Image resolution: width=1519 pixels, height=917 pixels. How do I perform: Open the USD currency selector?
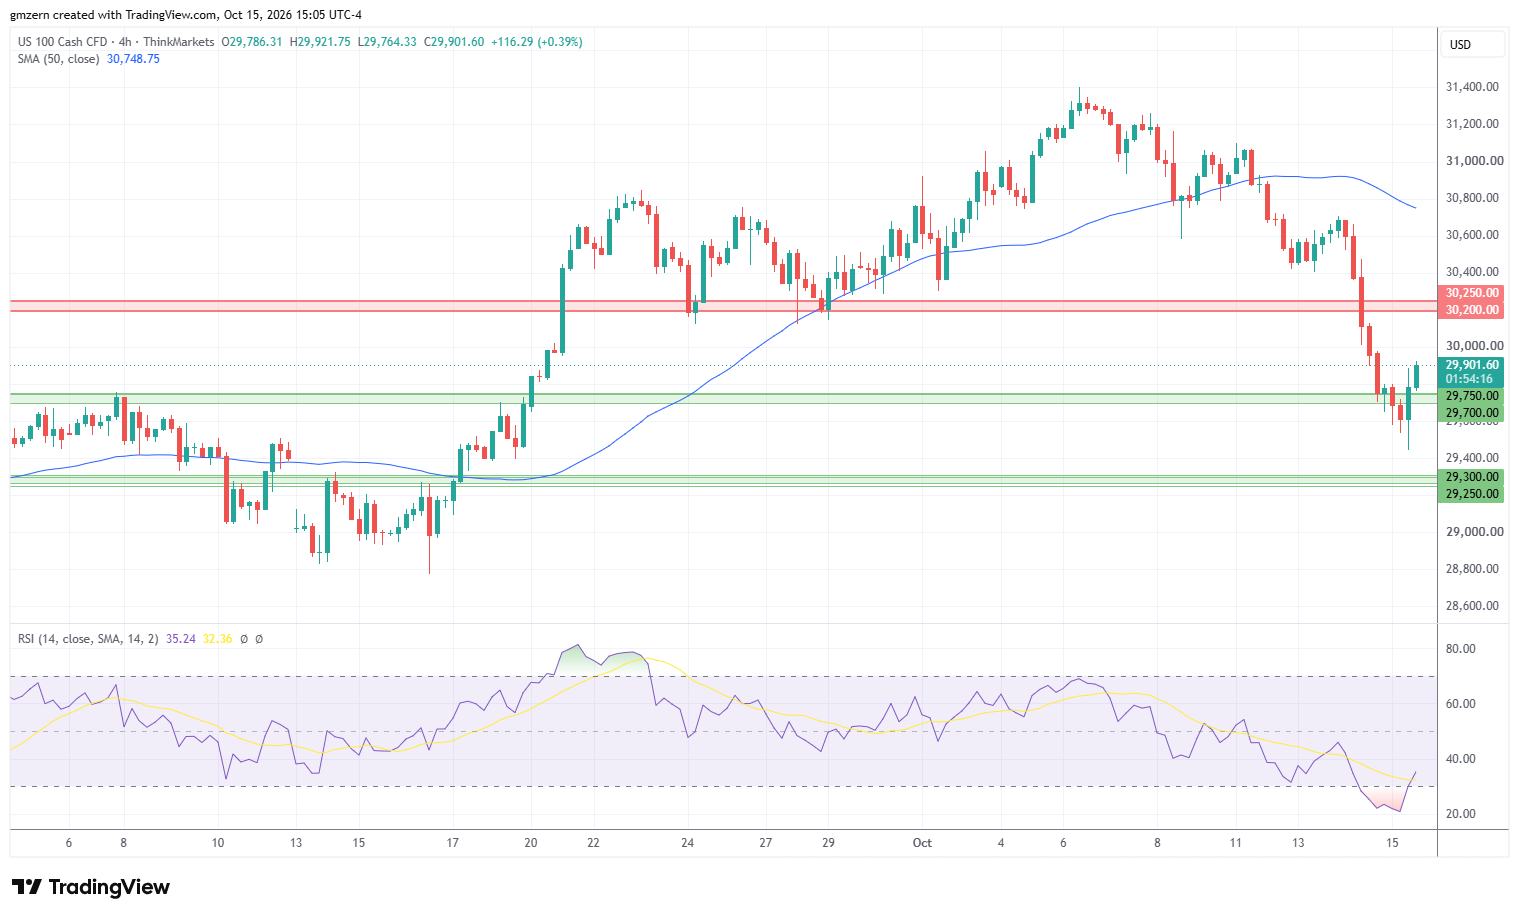click(1471, 44)
